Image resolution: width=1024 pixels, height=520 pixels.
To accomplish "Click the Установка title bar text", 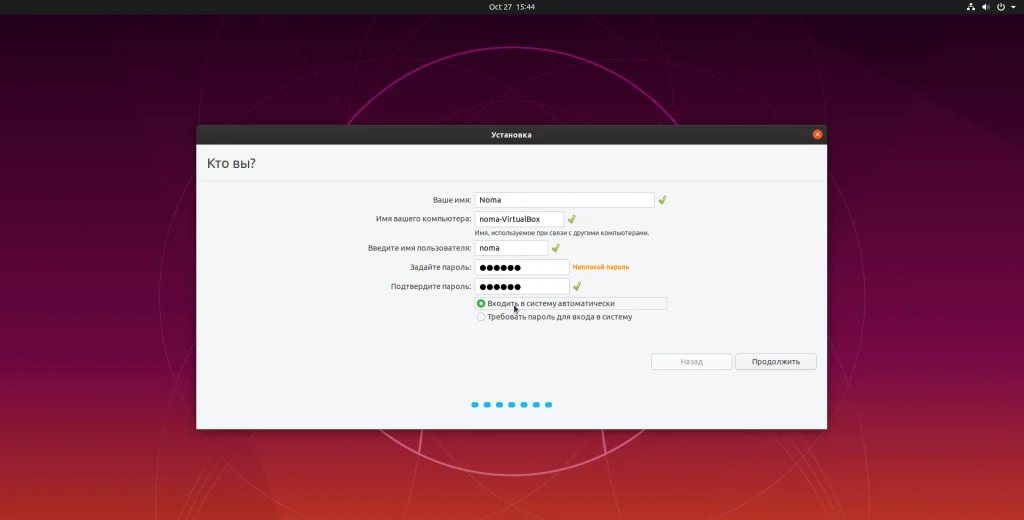I will (x=511, y=135).
